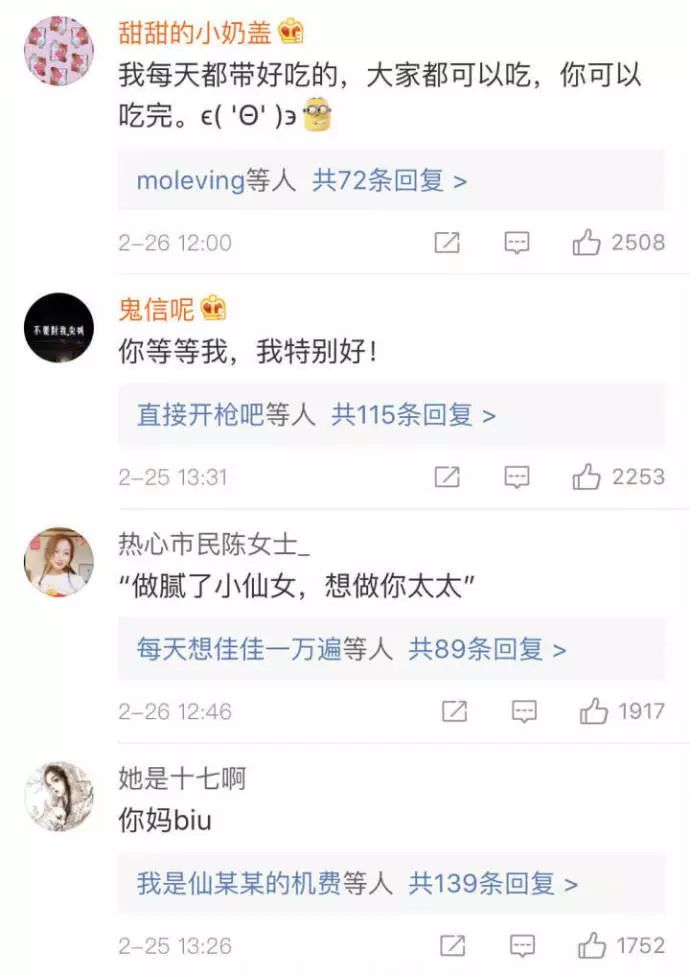This screenshot has width=690, height=975.
Task: Like the 热心市民陈女士_ comment with 1917 likes
Action: 594,711
